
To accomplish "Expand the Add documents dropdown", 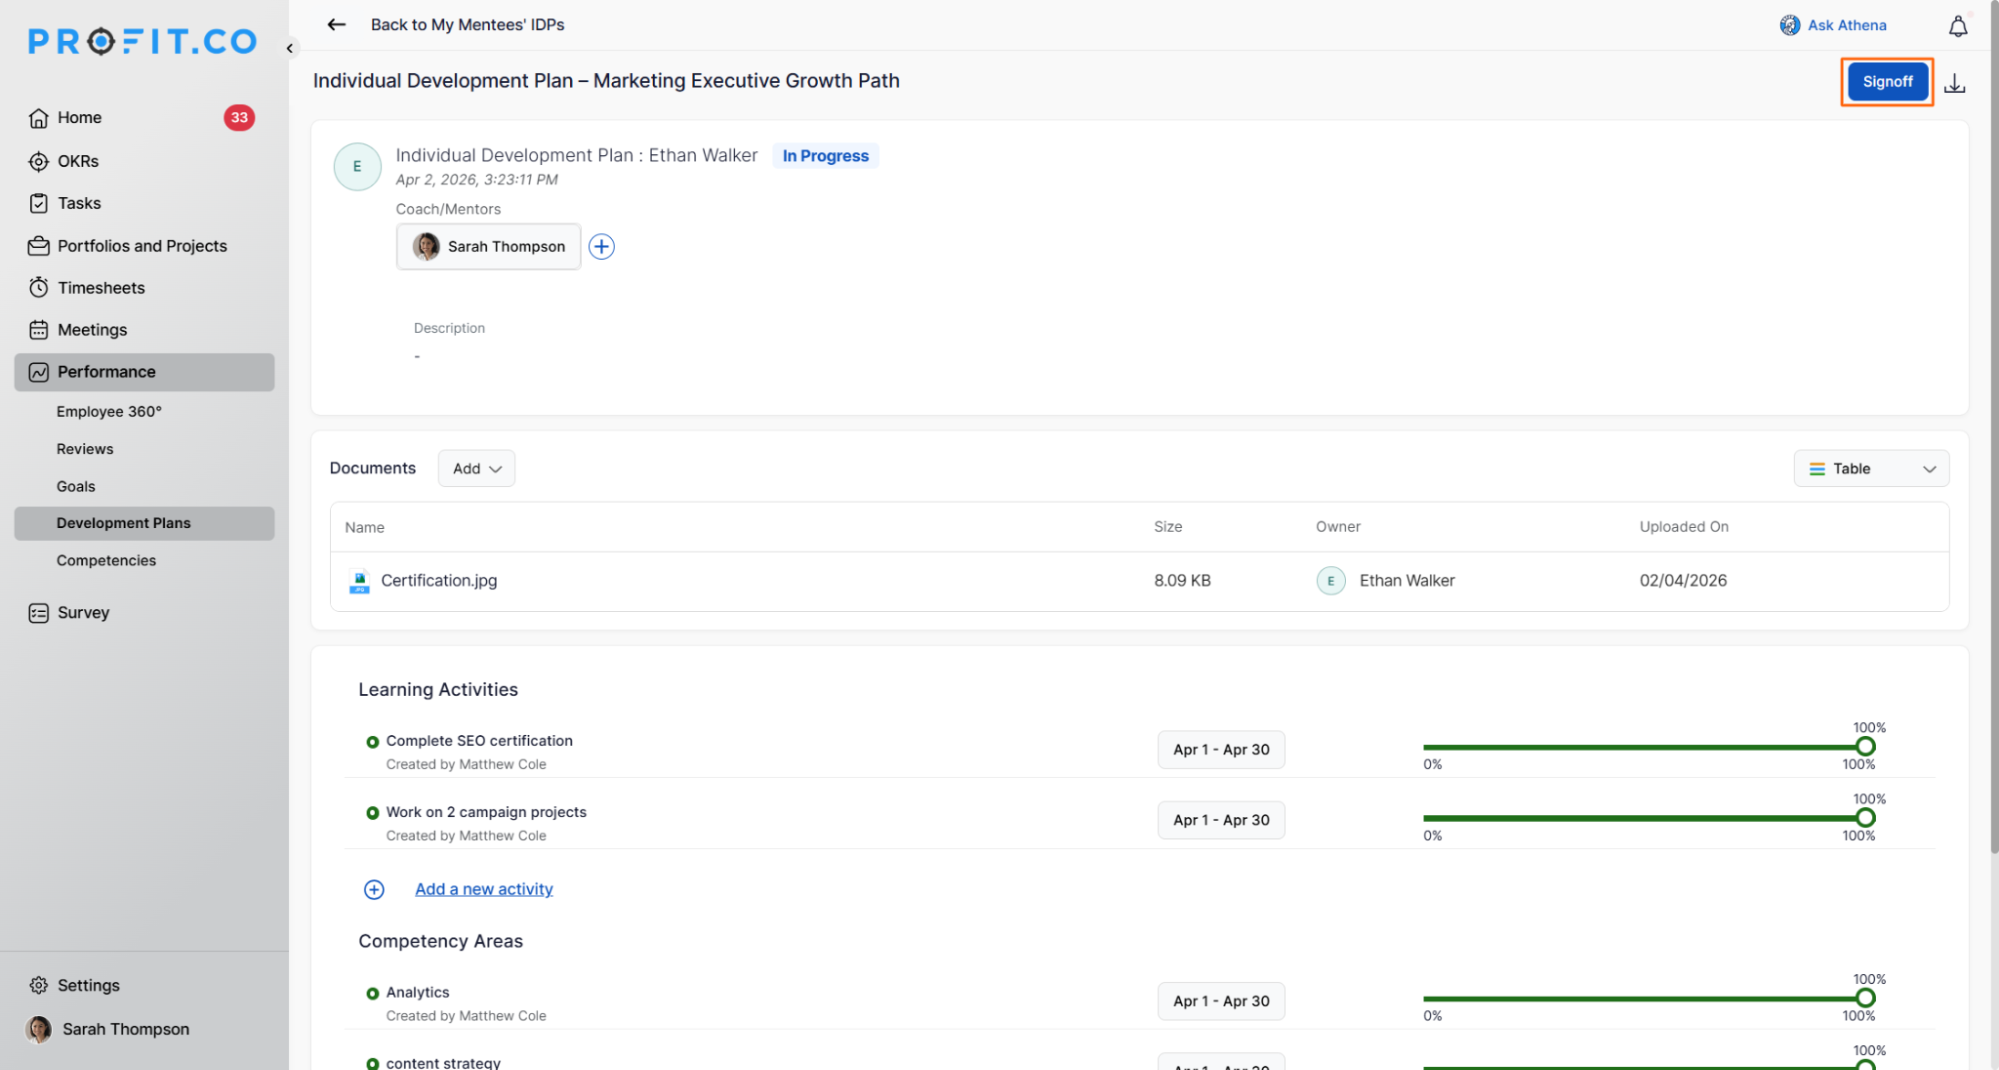I will (x=476, y=468).
